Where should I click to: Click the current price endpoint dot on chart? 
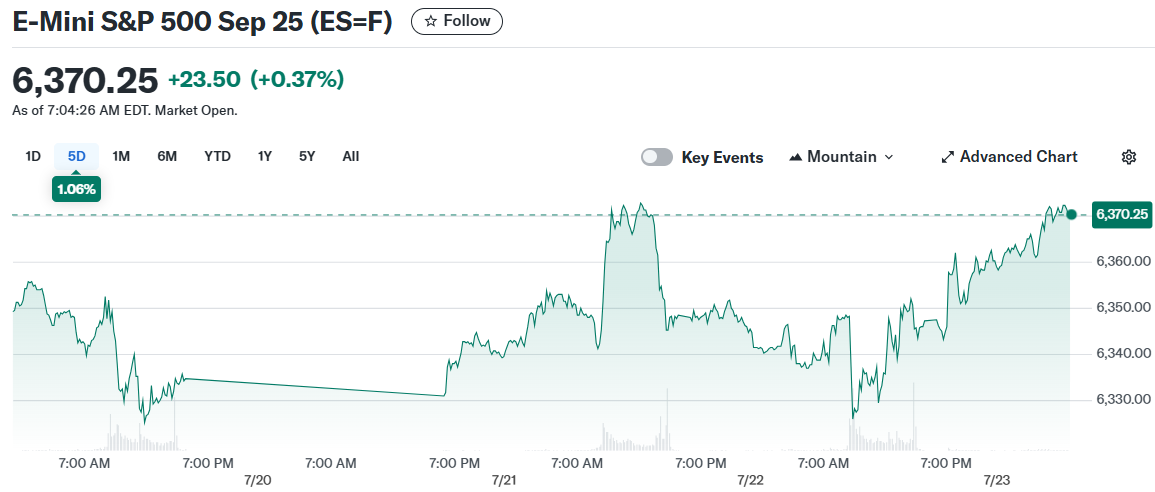[1071, 214]
